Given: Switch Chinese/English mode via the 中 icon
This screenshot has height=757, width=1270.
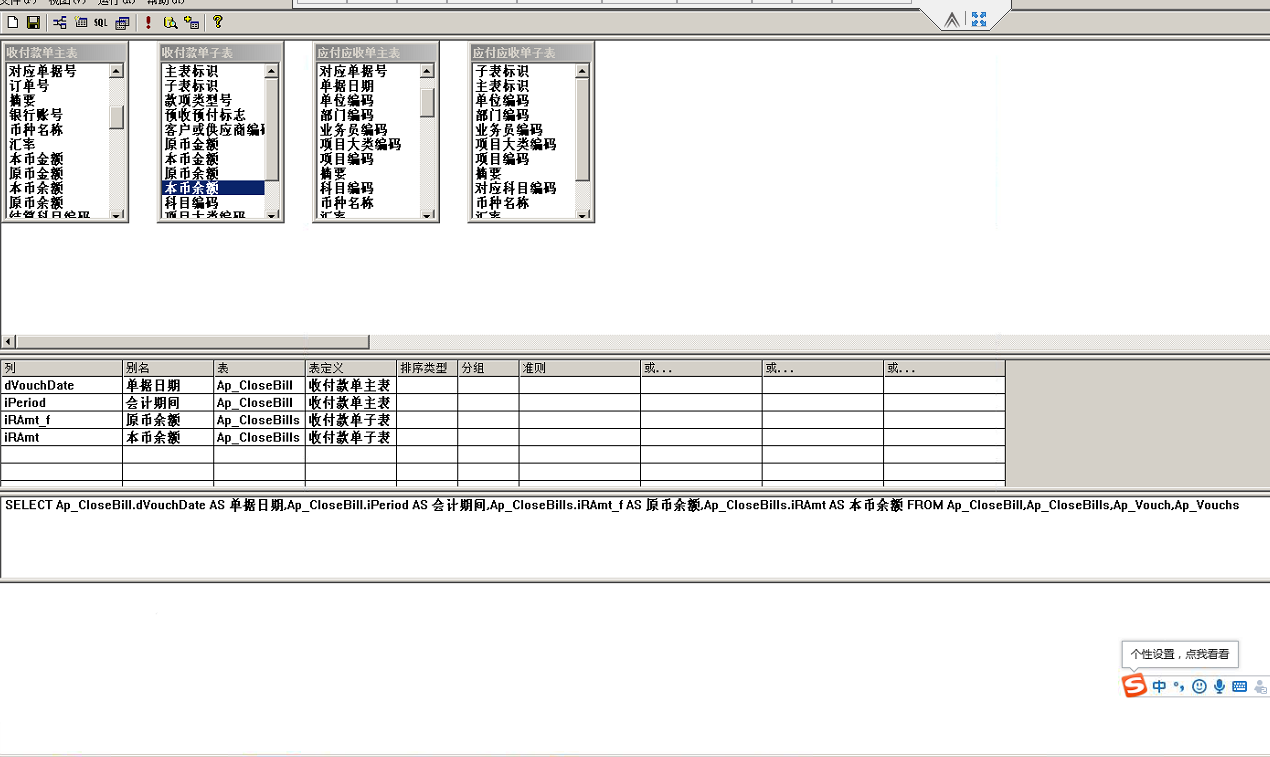Looking at the screenshot, I should [1159, 687].
